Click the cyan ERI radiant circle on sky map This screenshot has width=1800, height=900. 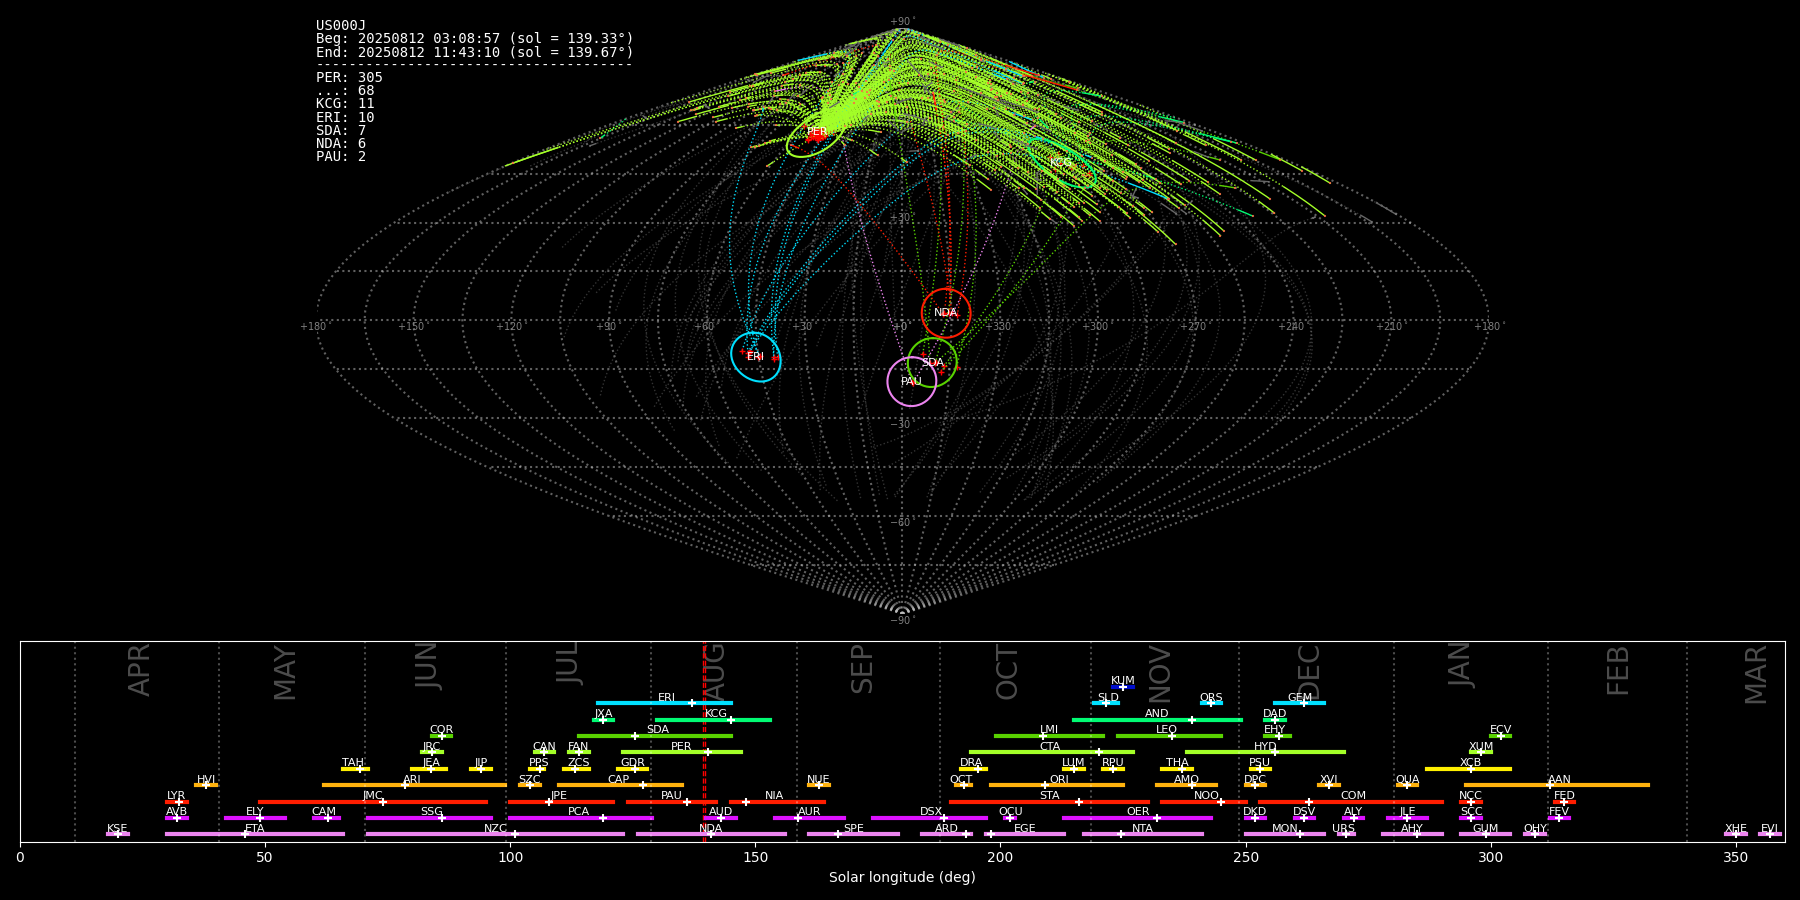tap(756, 357)
